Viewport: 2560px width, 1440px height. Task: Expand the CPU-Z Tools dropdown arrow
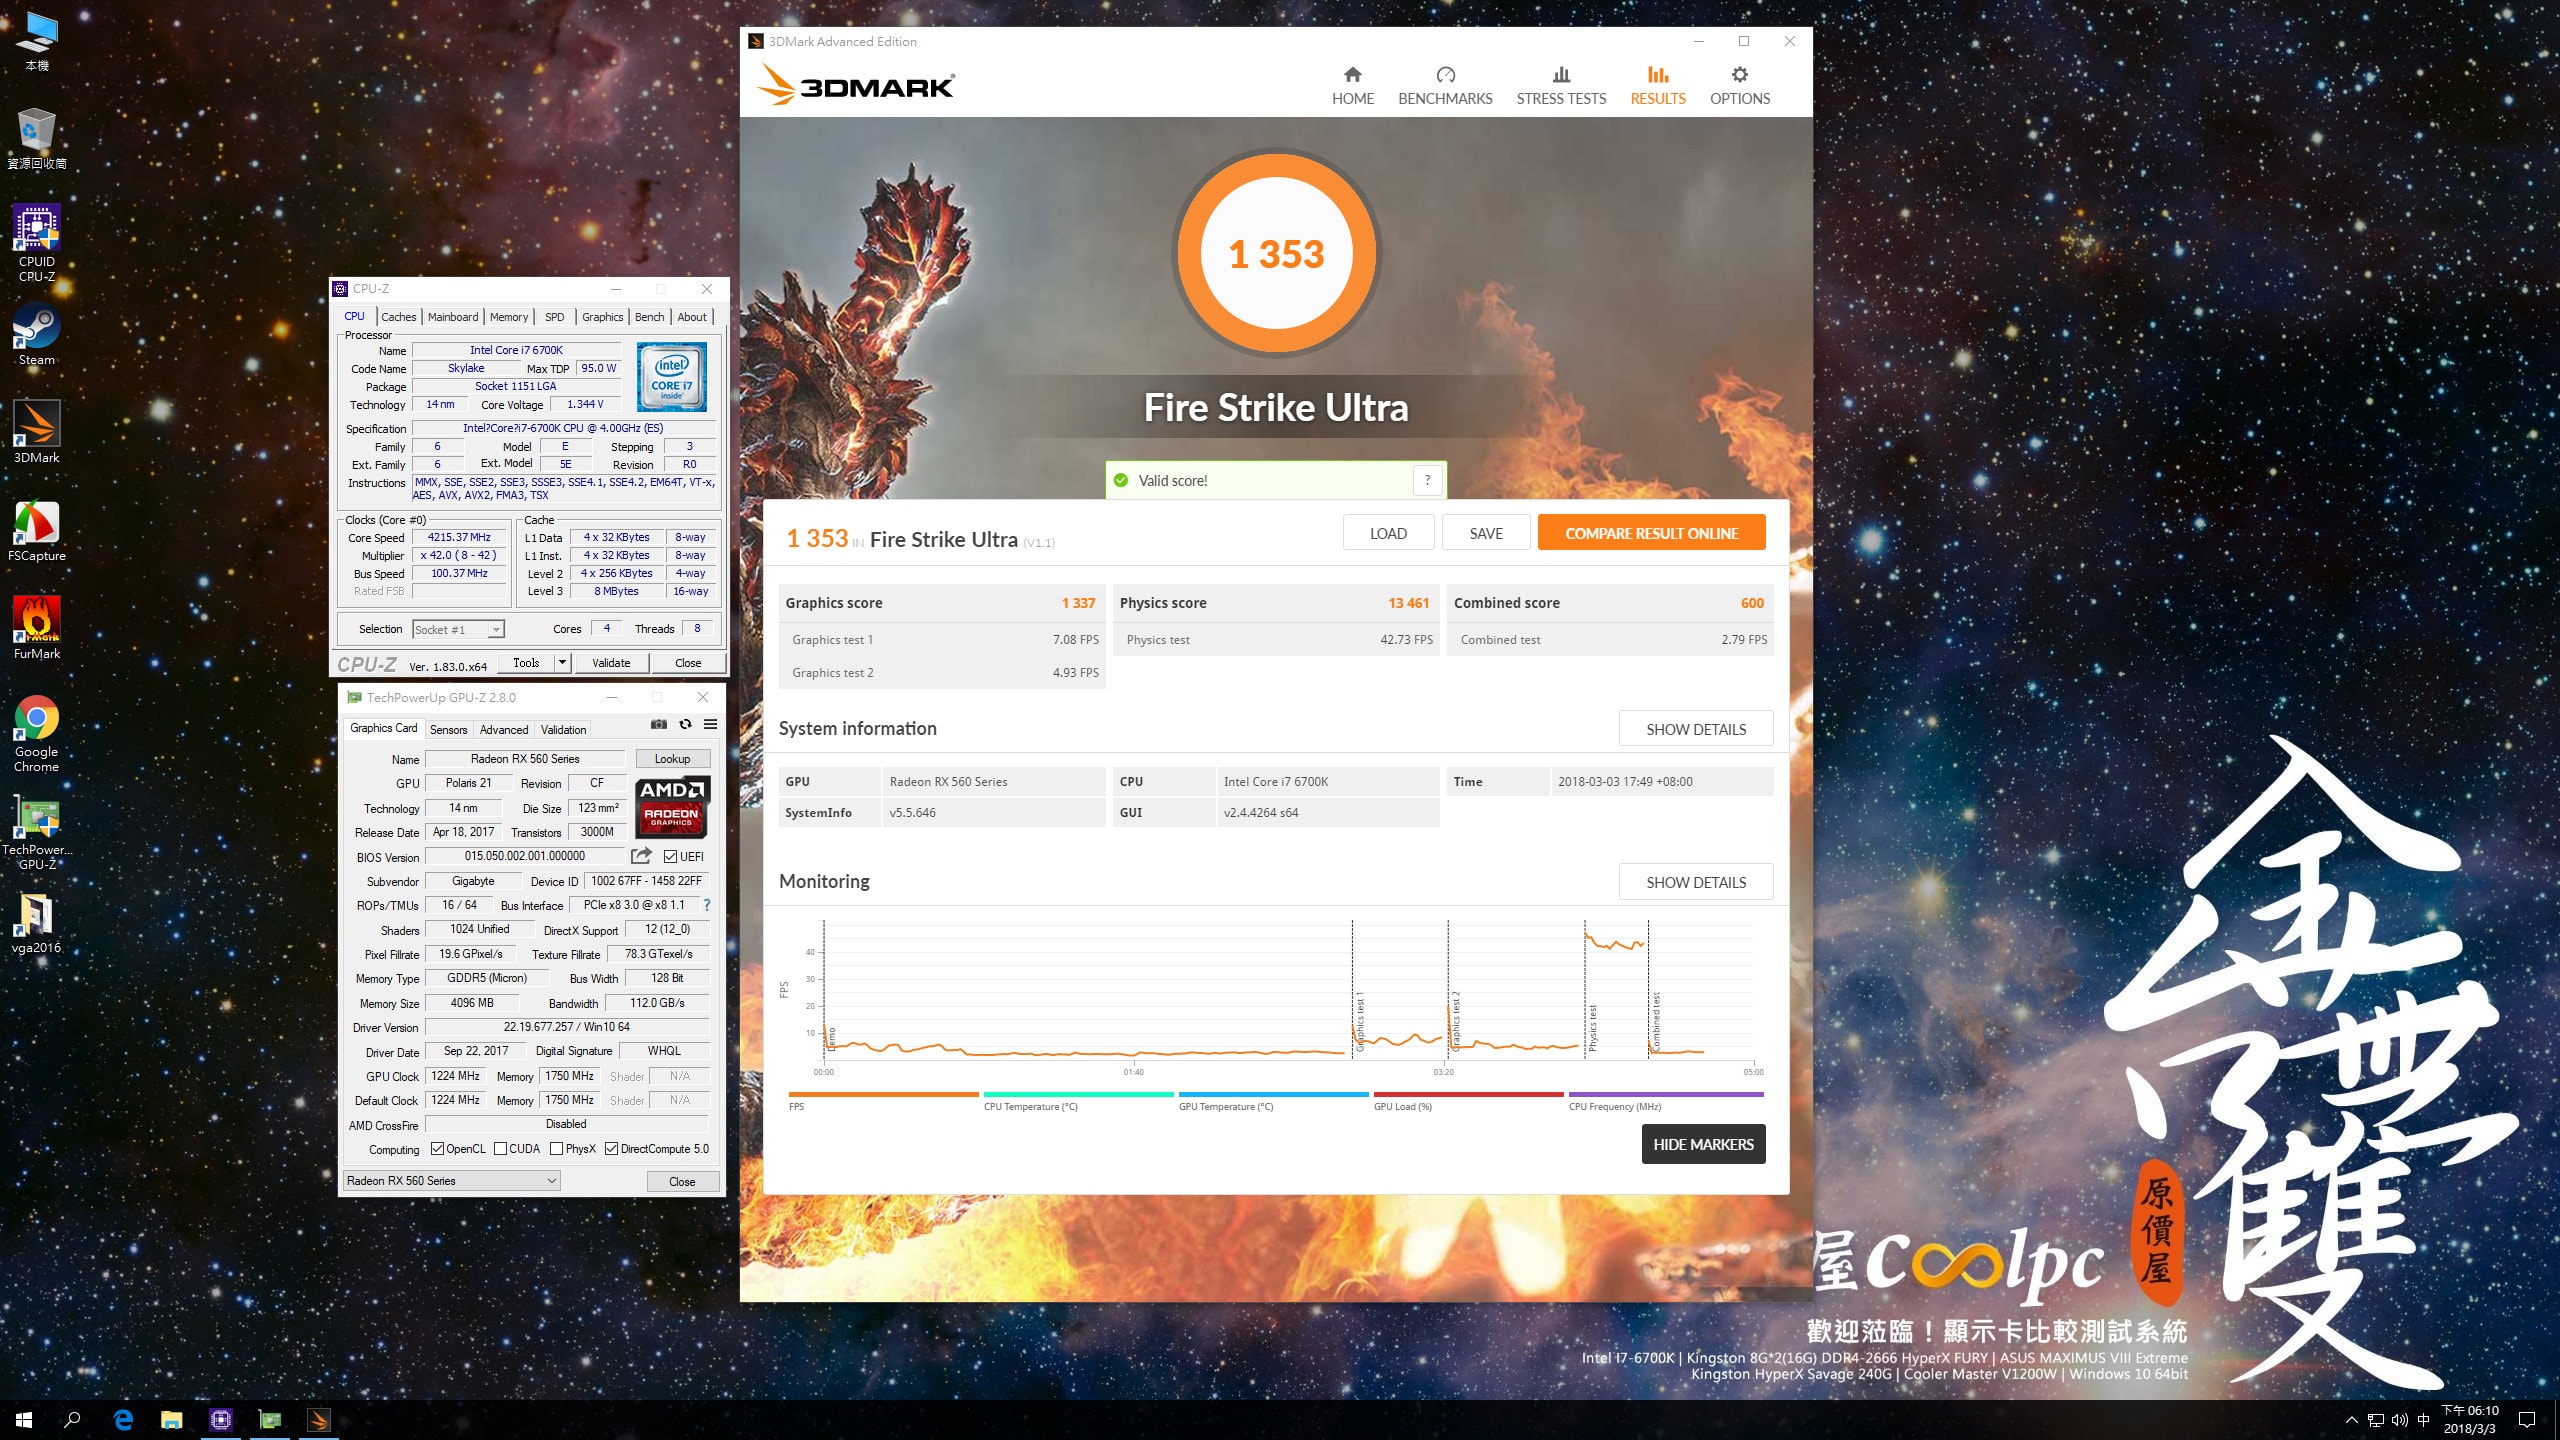click(562, 663)
